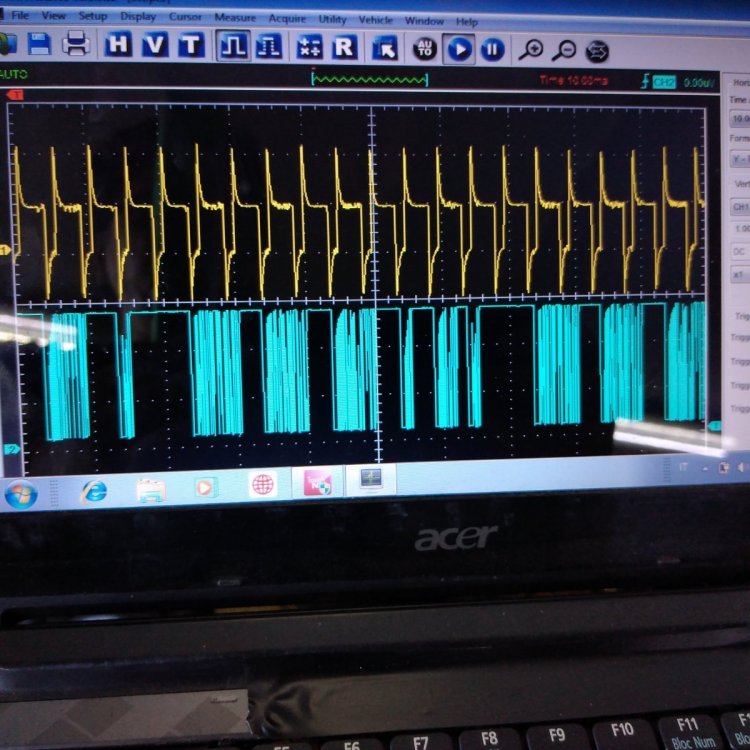Click the Save floppy disk icon
The height and width of the screenshot is (750, 750).
(x=39, y=44)
